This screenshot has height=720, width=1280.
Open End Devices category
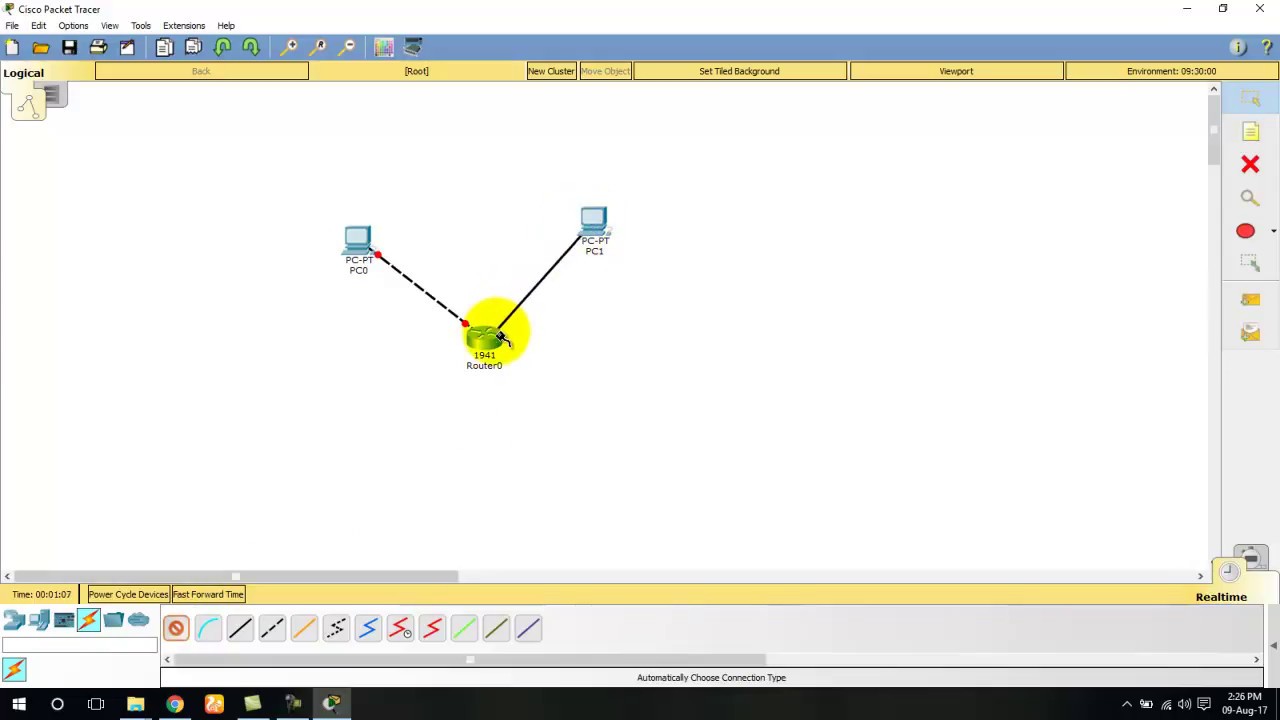[x=39, y=621]
